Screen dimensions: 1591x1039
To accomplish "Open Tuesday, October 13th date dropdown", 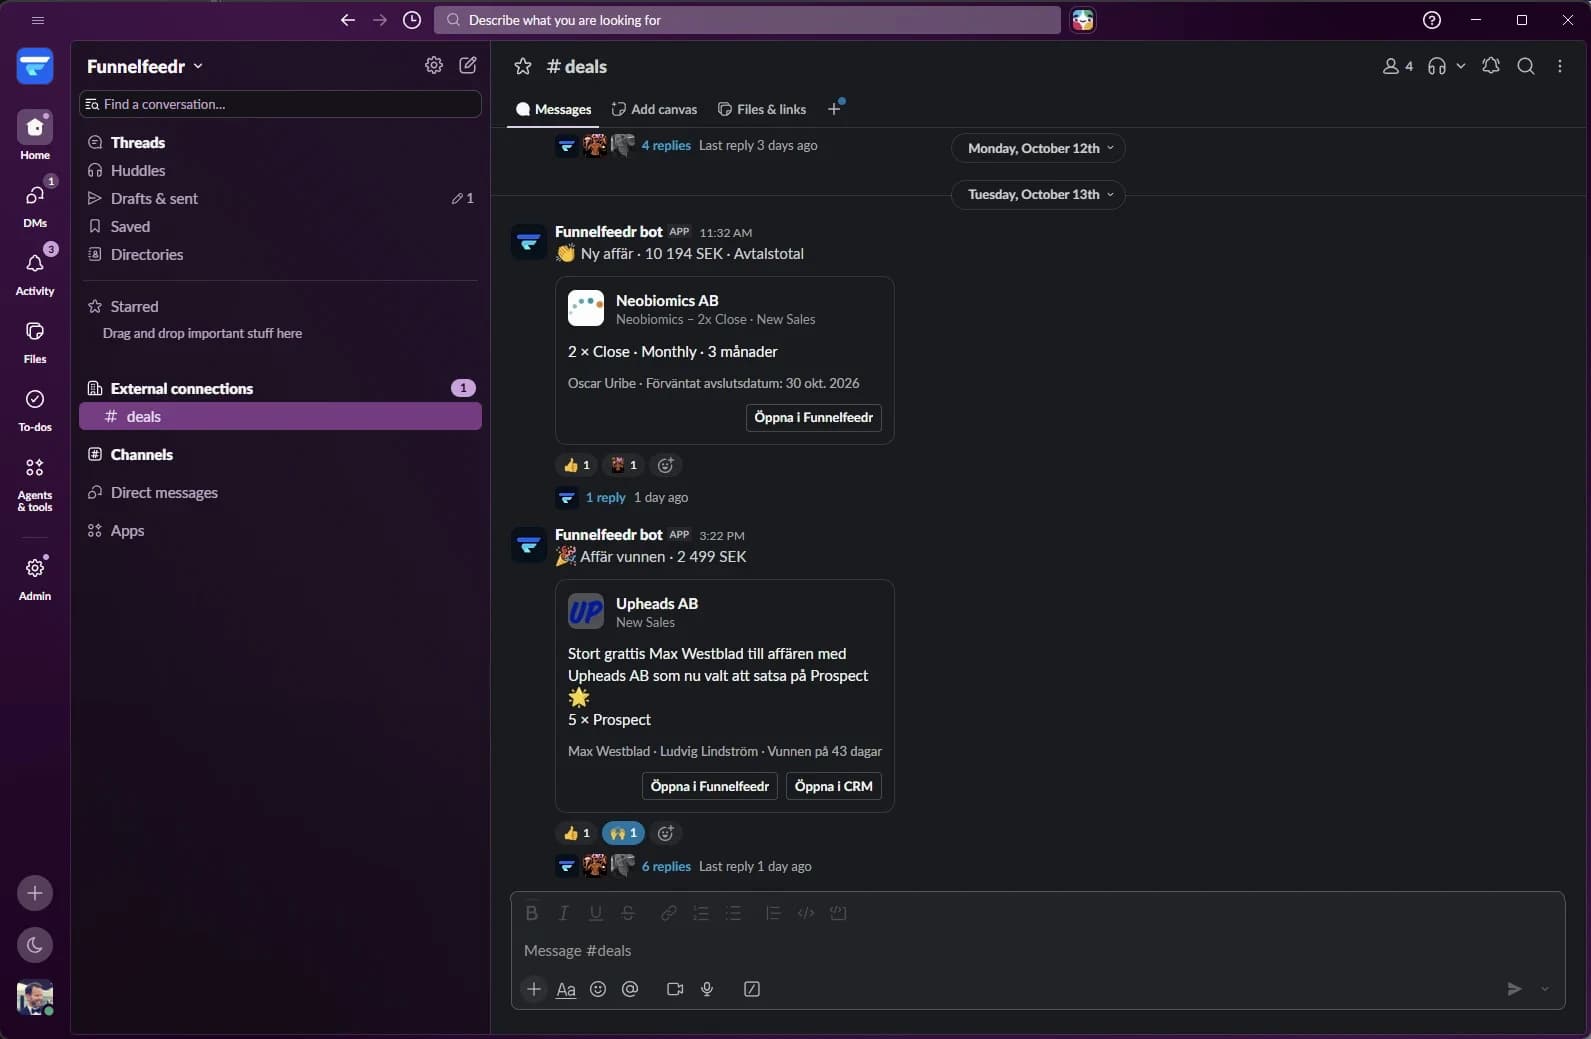I will click(1038, 194).
